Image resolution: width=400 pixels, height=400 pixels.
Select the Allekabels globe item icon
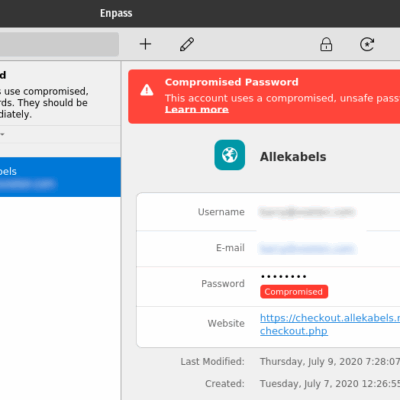[230, 155]
